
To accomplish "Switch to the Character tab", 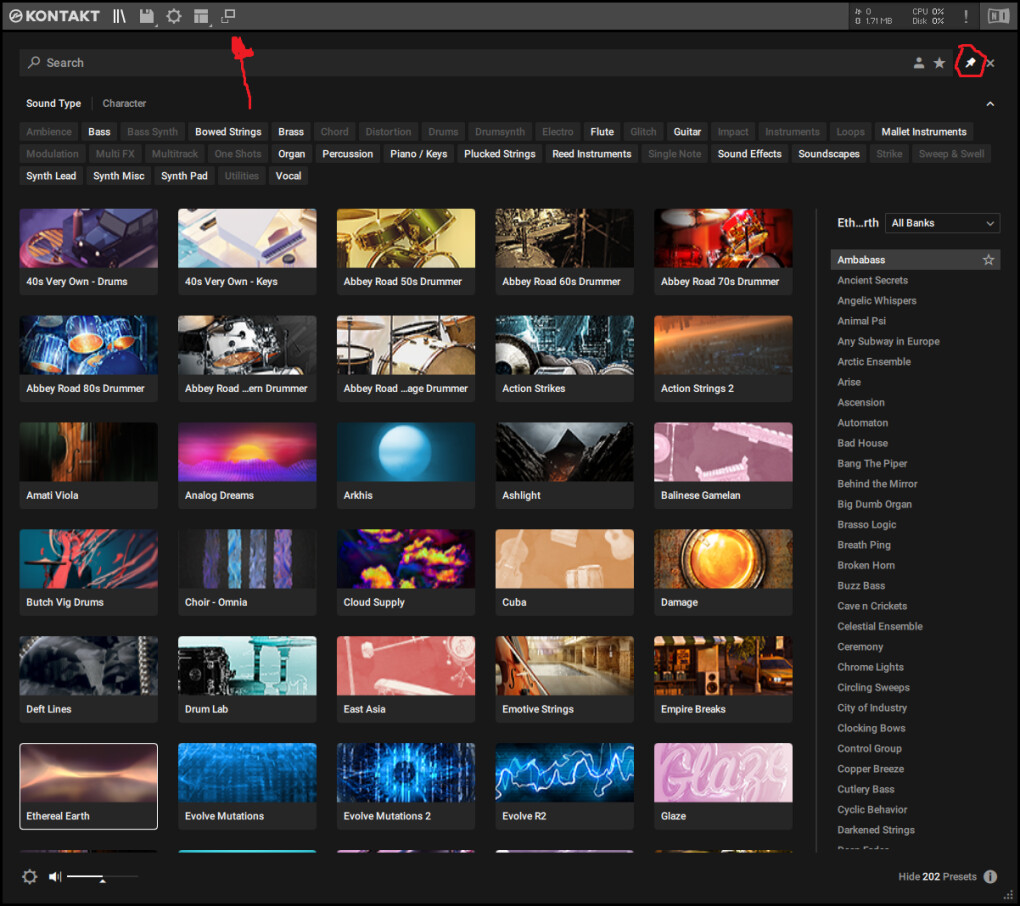I will (124, 103).
